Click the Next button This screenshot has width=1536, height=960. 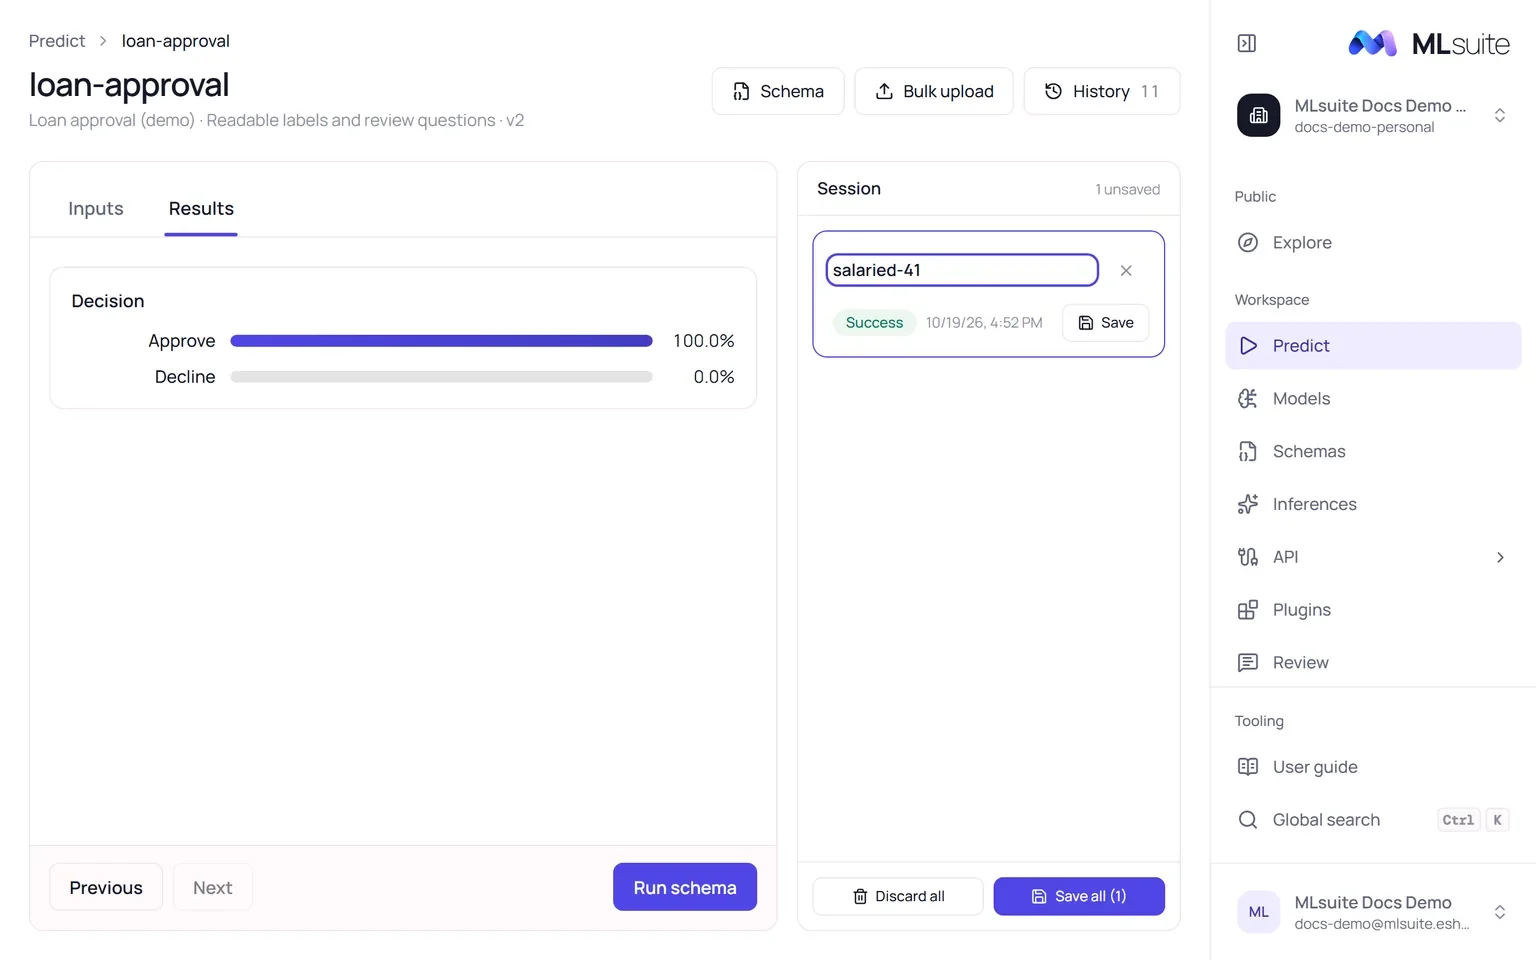point(213,887)
